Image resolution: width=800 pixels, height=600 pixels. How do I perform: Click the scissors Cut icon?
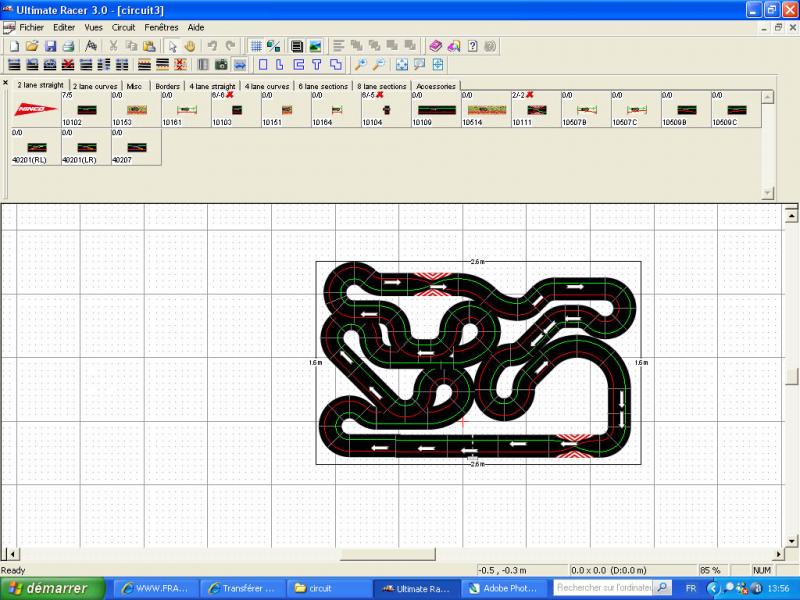pos(113,46)
